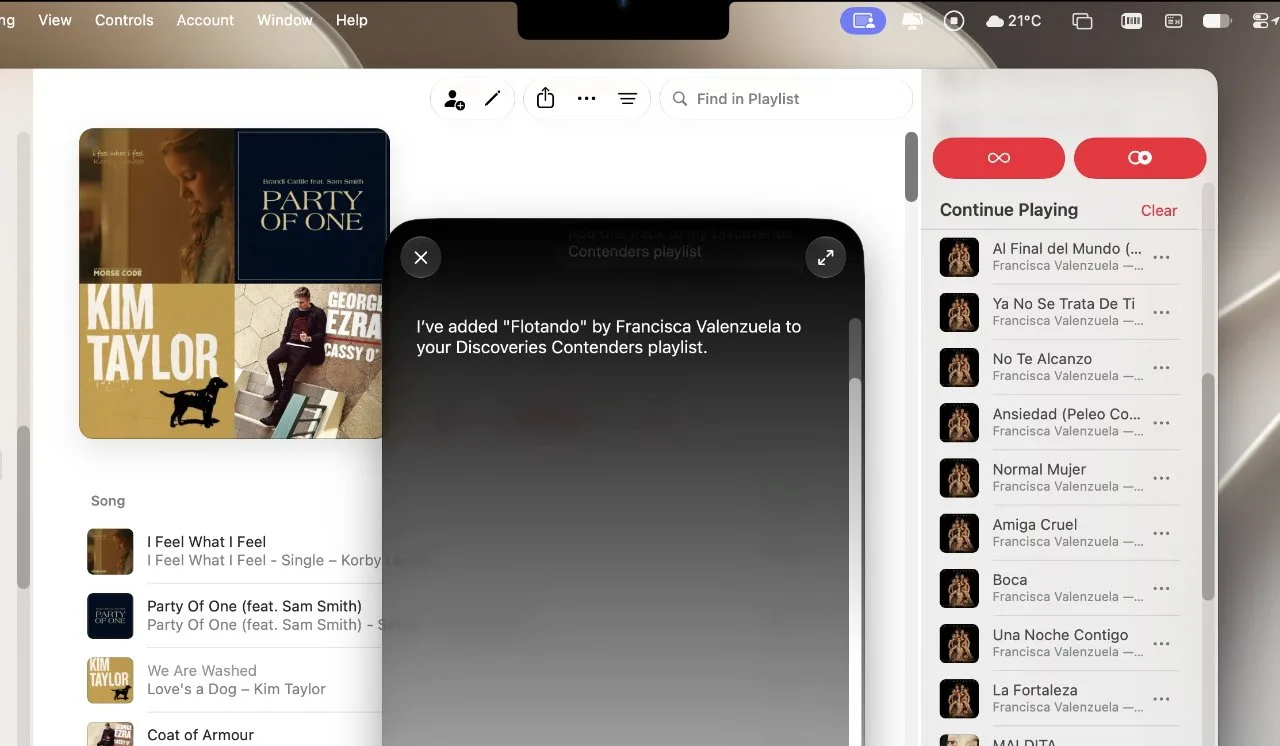Click the weather 21°C menu bar item

tap(1014, 20)
